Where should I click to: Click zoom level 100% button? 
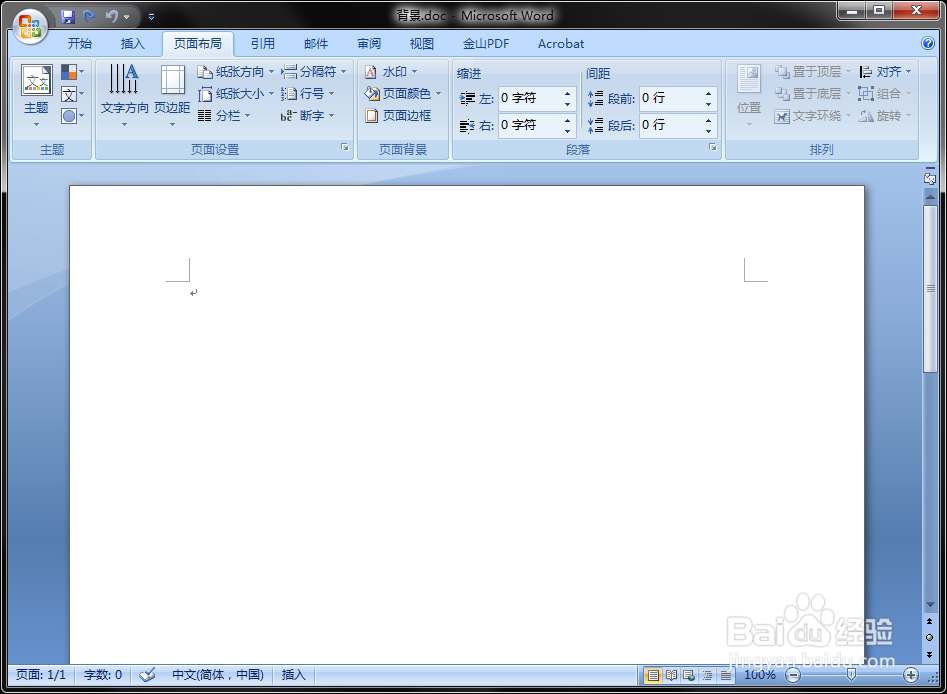[x=760, y=675]
